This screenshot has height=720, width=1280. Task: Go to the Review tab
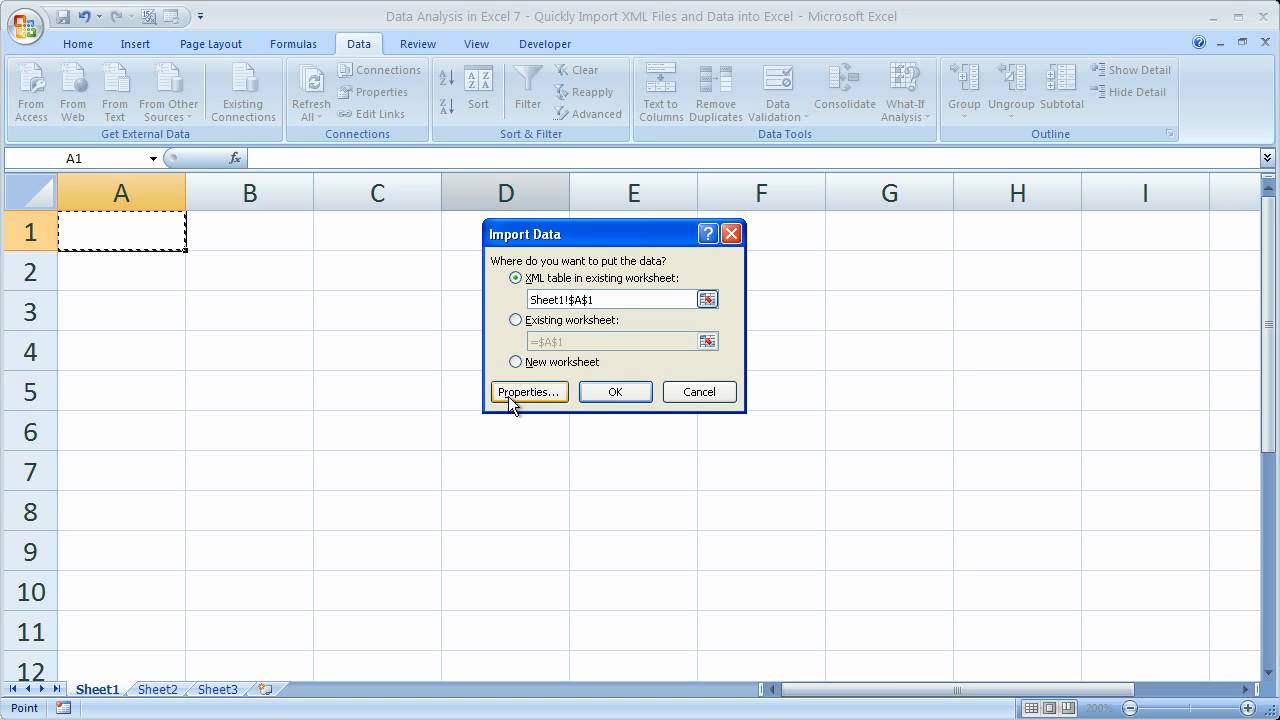click(x=418, y=44)
